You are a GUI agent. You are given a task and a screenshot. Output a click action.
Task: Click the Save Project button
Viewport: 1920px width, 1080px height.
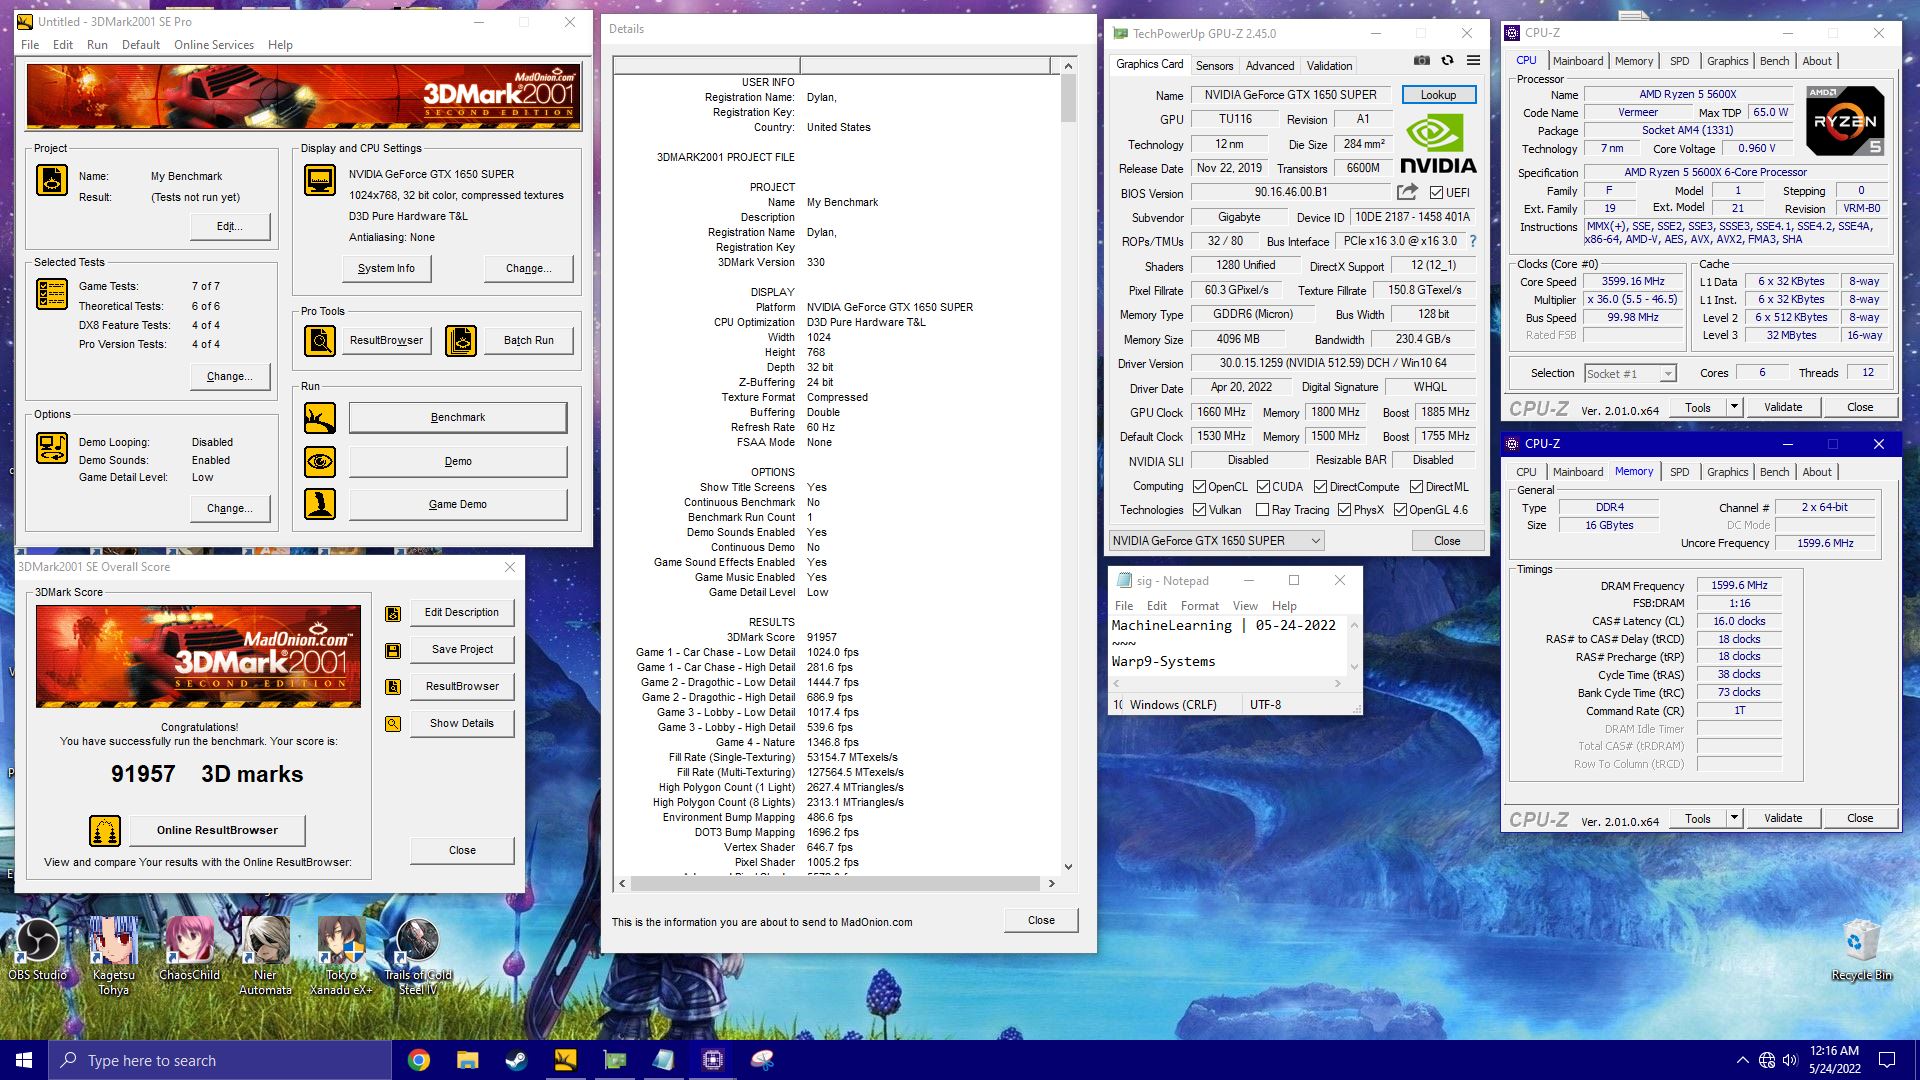(462, 650)
